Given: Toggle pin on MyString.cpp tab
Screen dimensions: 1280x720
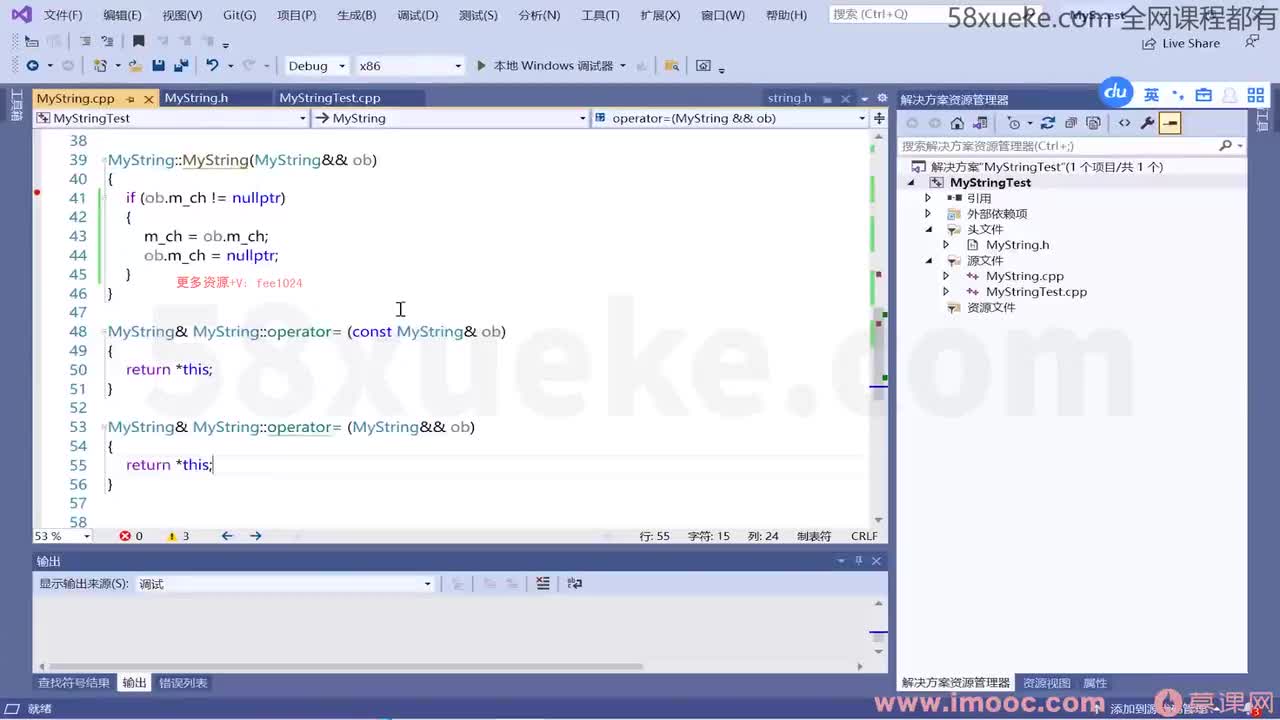Looking at the screenshot, I should [x=131, y=98].
